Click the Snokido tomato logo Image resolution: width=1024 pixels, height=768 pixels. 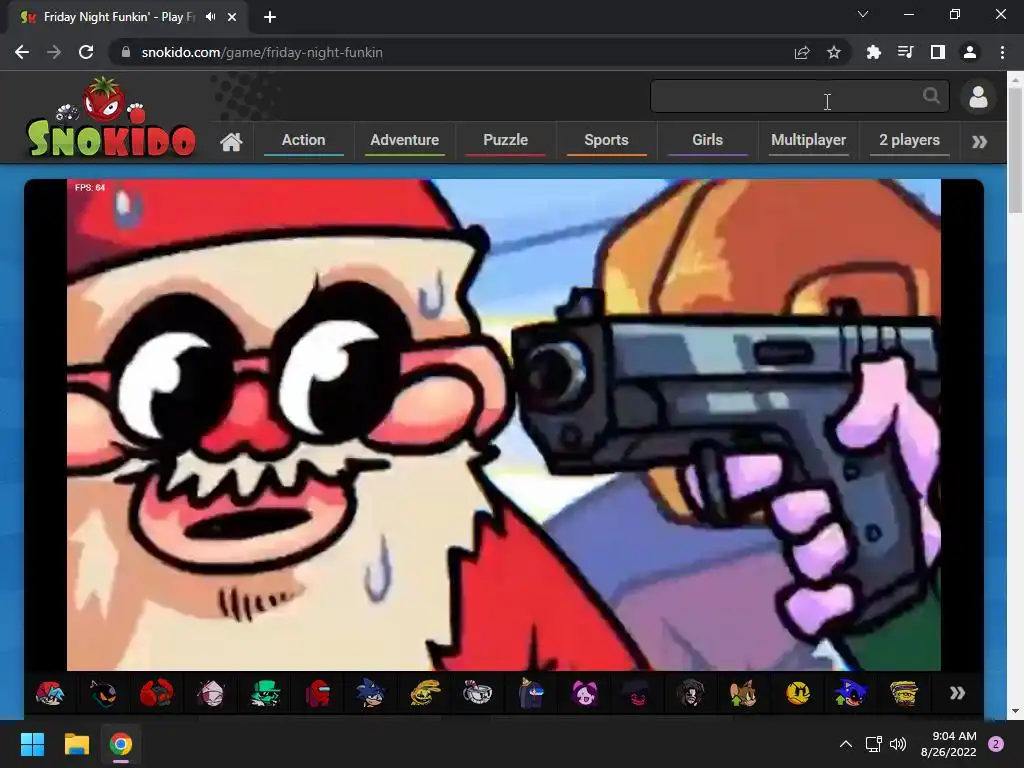(111, 118)
